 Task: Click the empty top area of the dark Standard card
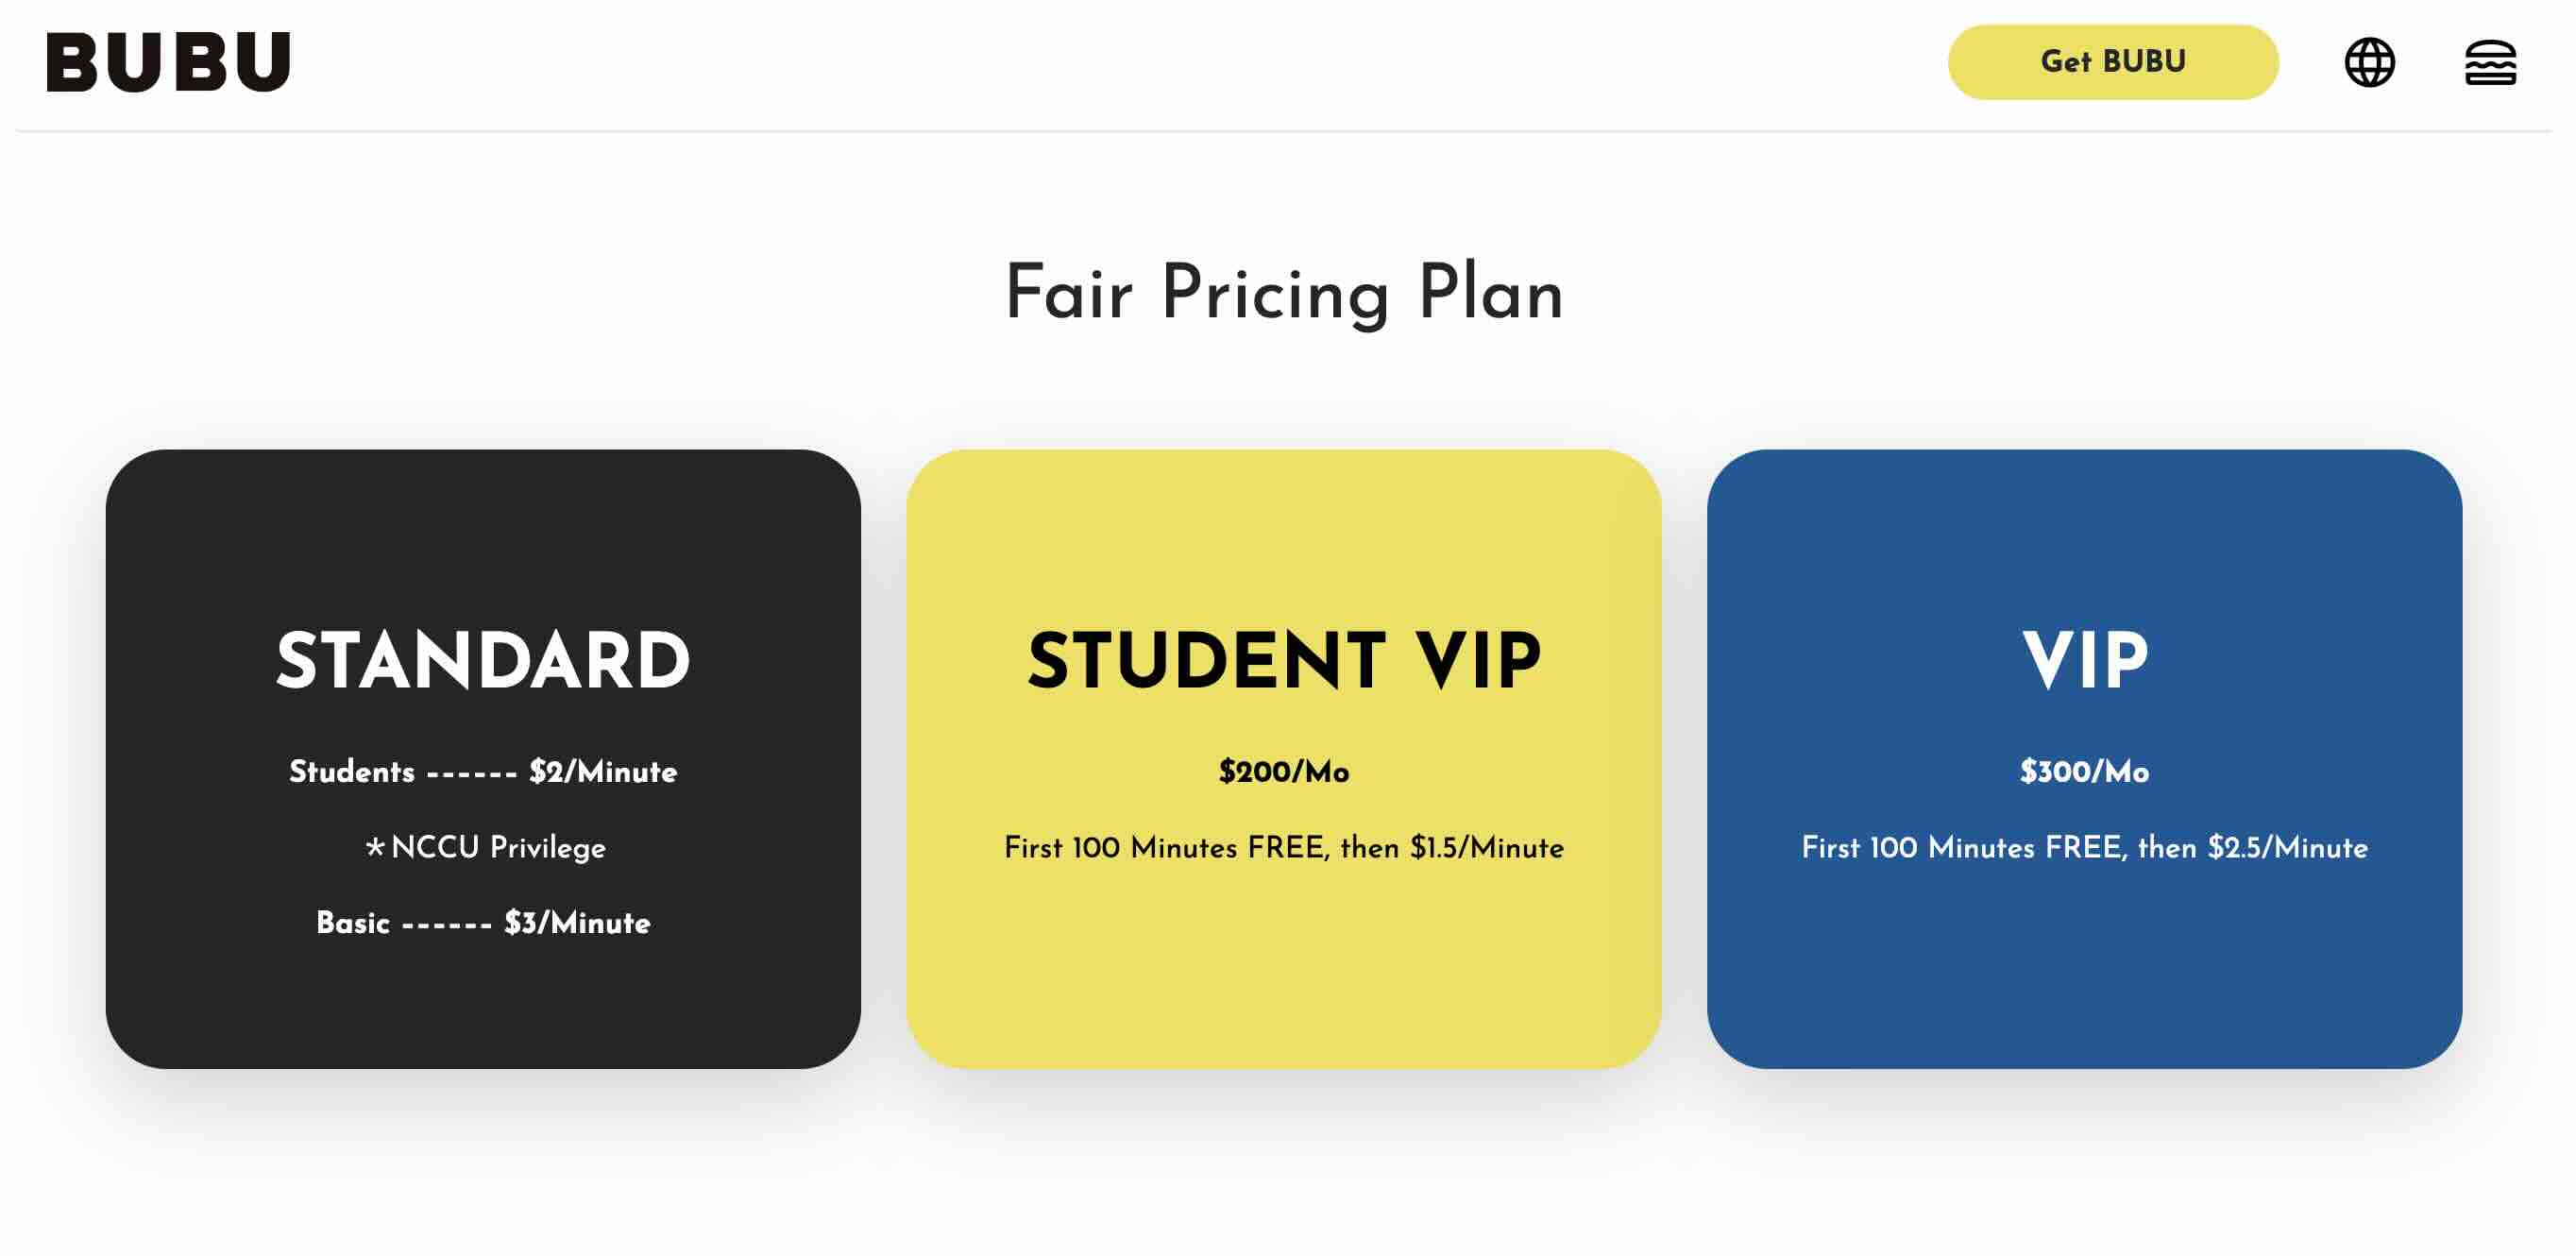click(483, 530)
